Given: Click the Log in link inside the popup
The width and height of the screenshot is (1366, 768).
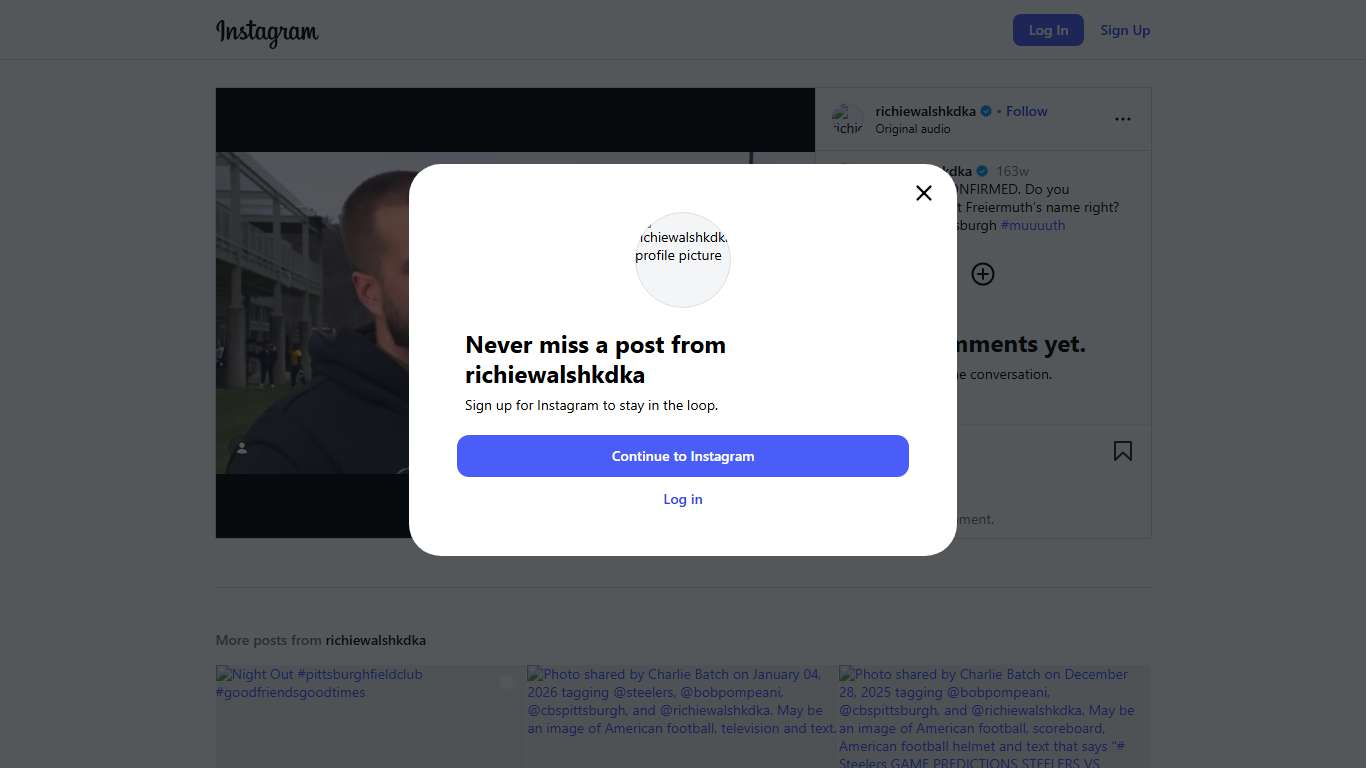Looking at the screenshot, I should 683,499.
